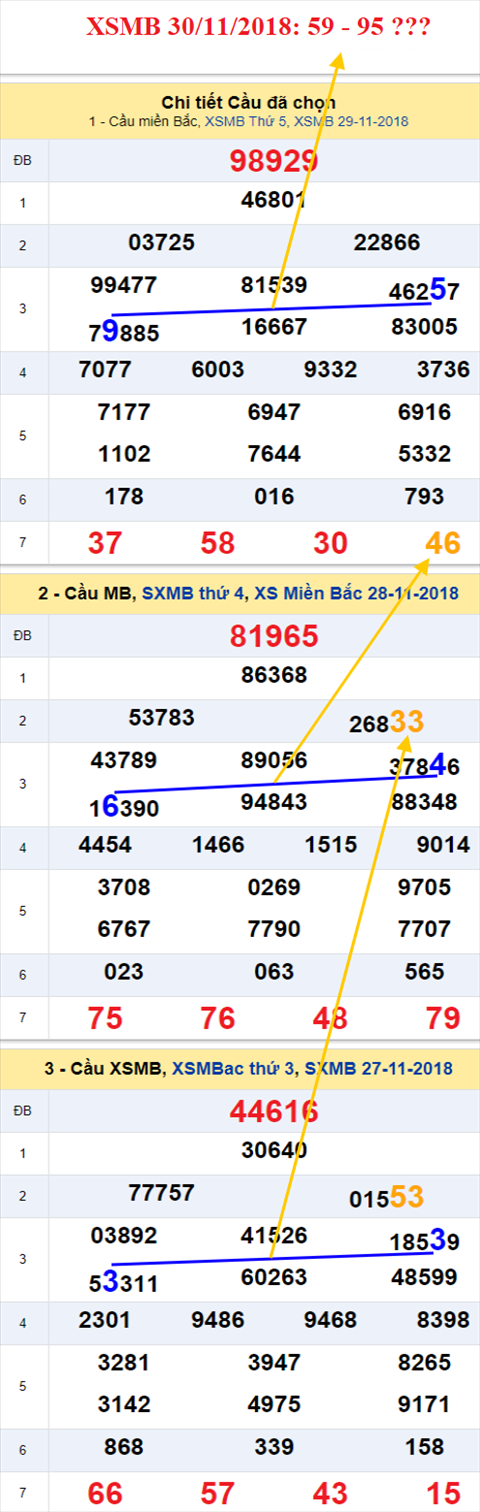Select fourth prize number 9014
Image resolution: width=480 pixels, height=1512 pixels.
[x=443, y=844]
